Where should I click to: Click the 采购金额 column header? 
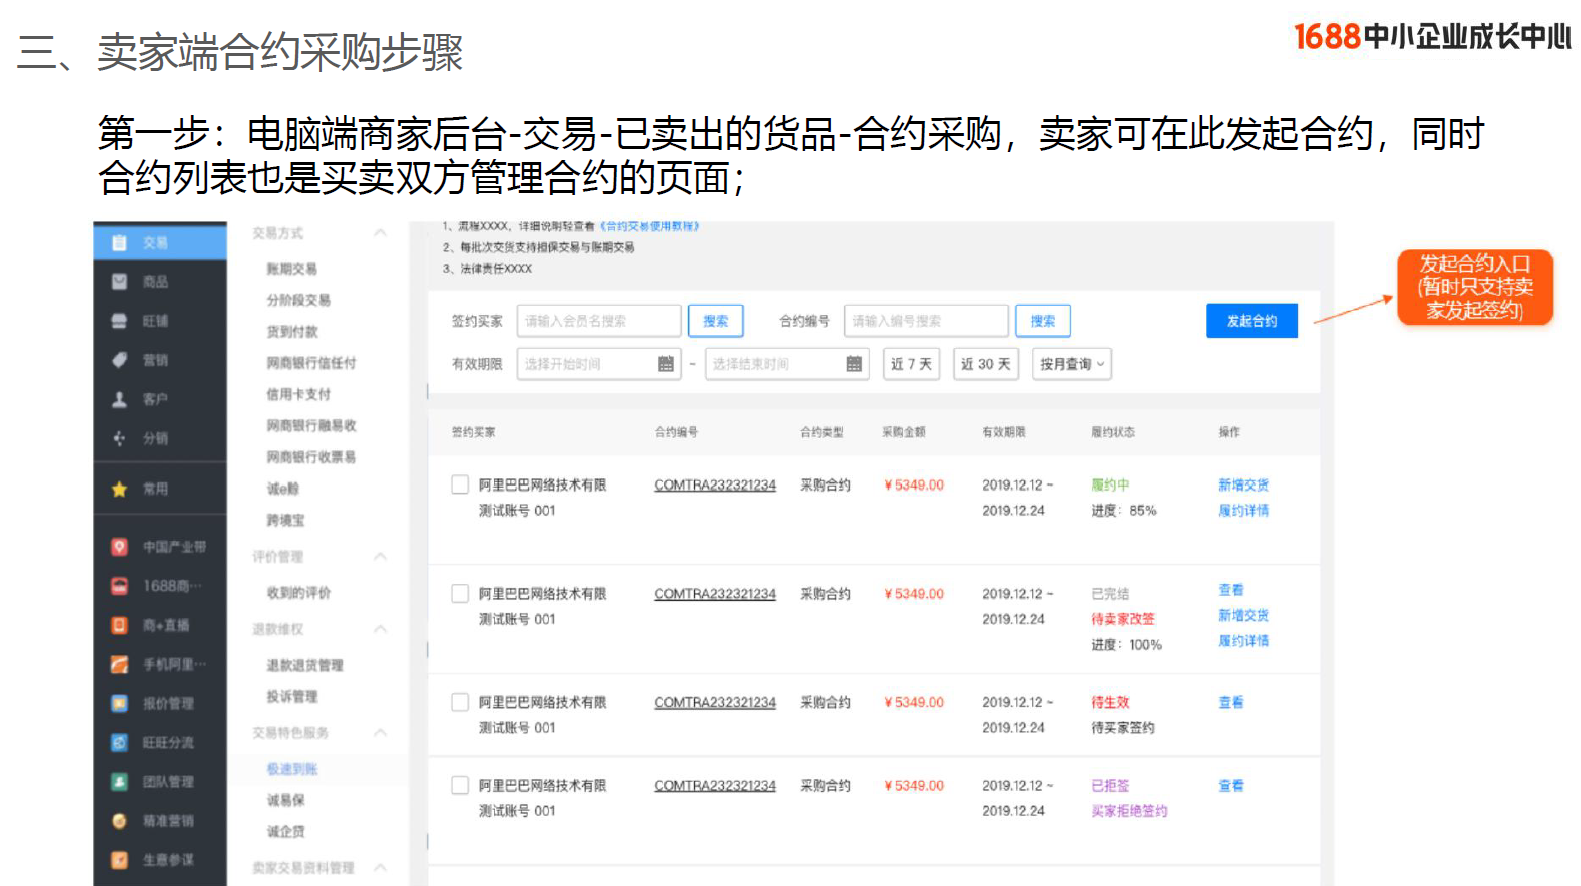[x=904, y=432]
